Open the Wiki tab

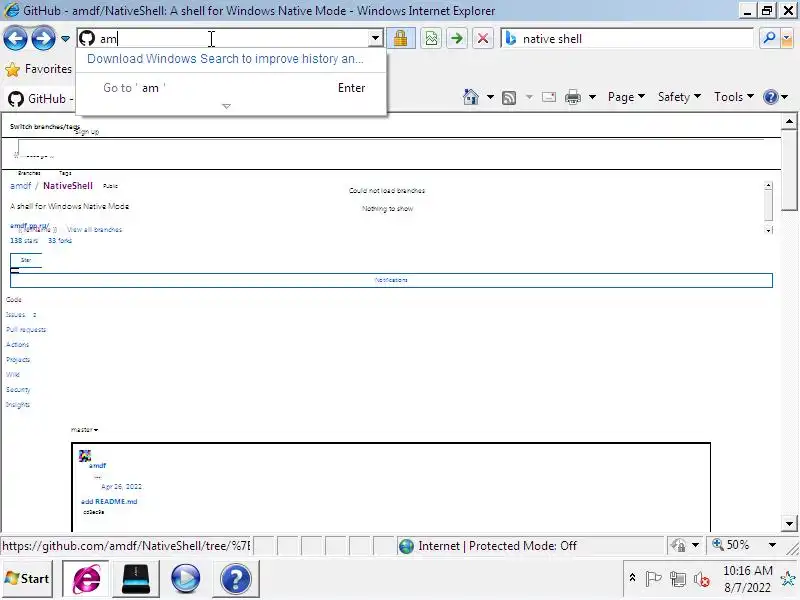click(x=13, y=374)
